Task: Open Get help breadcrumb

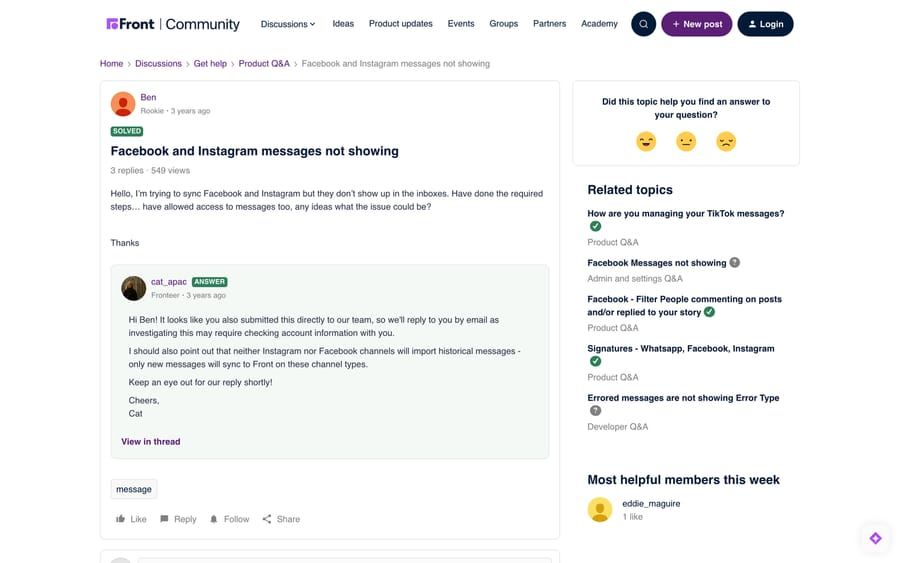Action: pyautogui.click(x=210, y=64)
